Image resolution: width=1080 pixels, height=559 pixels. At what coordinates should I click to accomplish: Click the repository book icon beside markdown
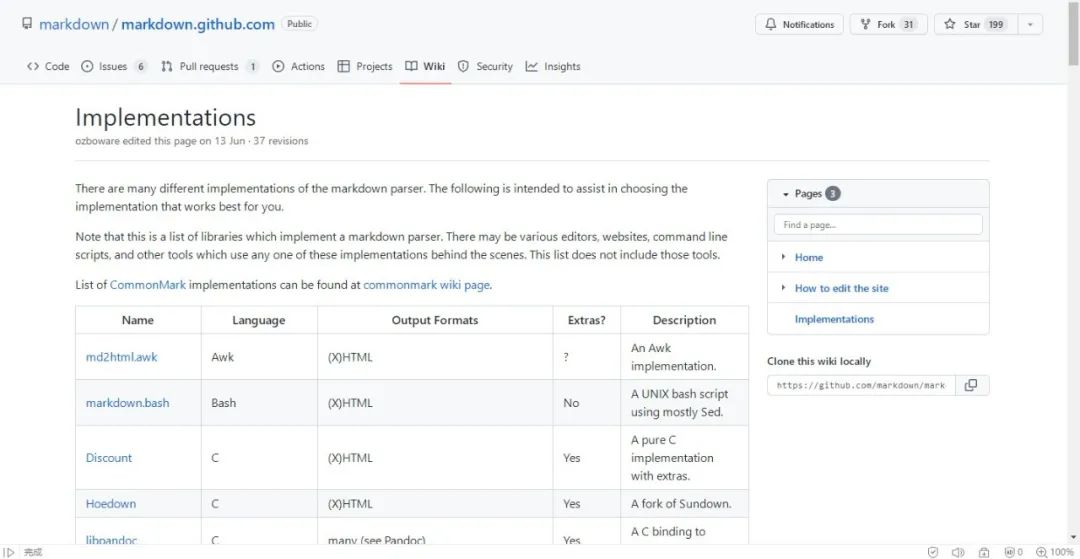point(27,24)
